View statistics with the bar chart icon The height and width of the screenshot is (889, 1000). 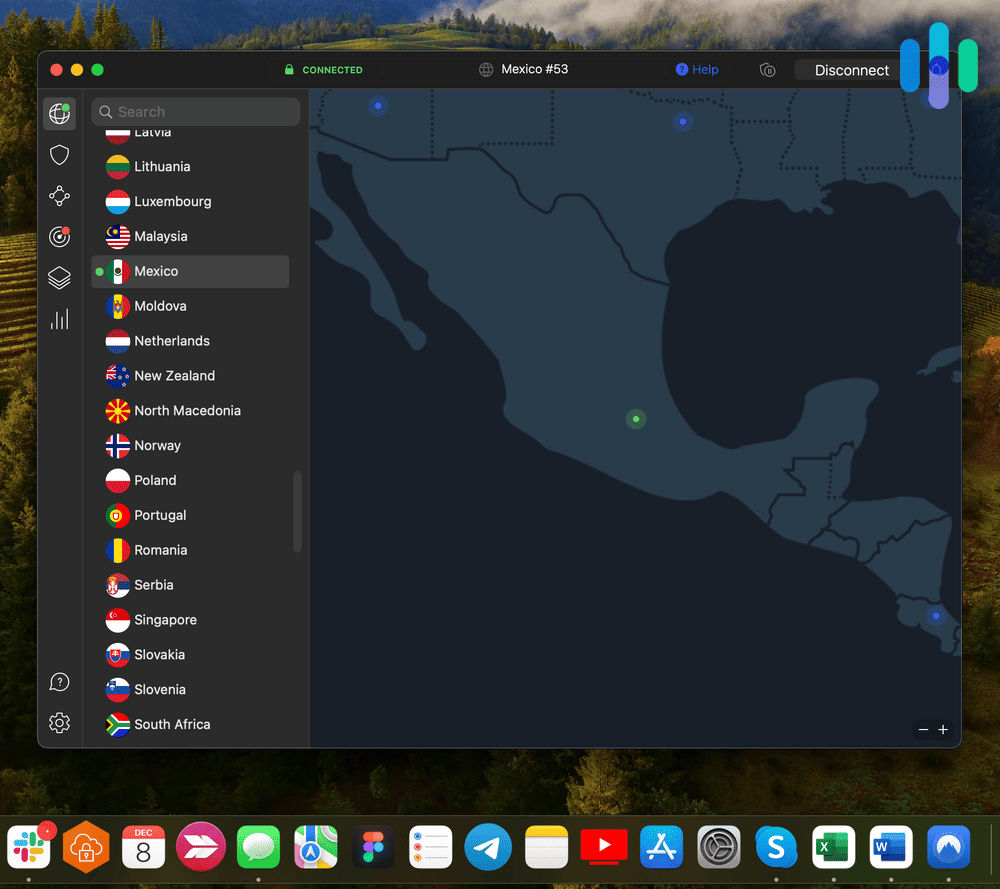tap(59, 319)
